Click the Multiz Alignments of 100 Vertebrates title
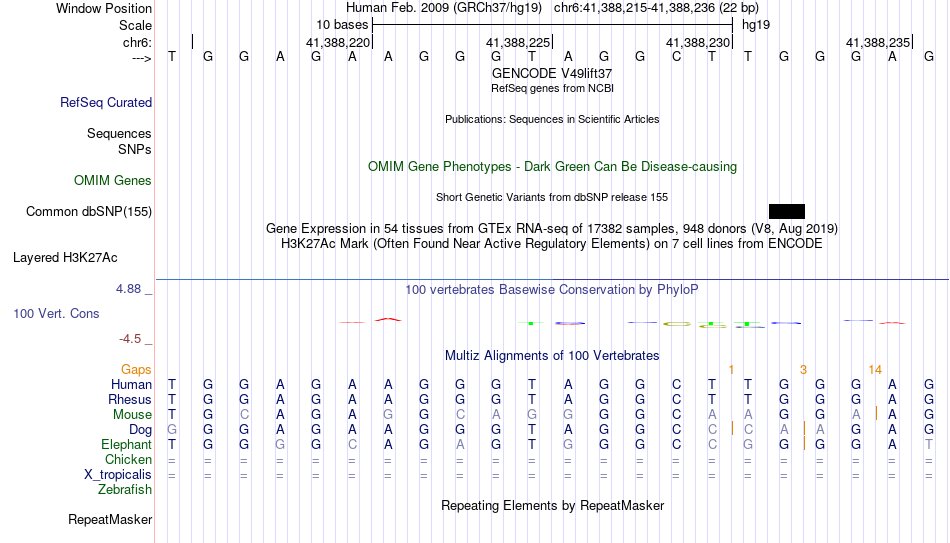950x543 pixels. [x=552, y=356]
